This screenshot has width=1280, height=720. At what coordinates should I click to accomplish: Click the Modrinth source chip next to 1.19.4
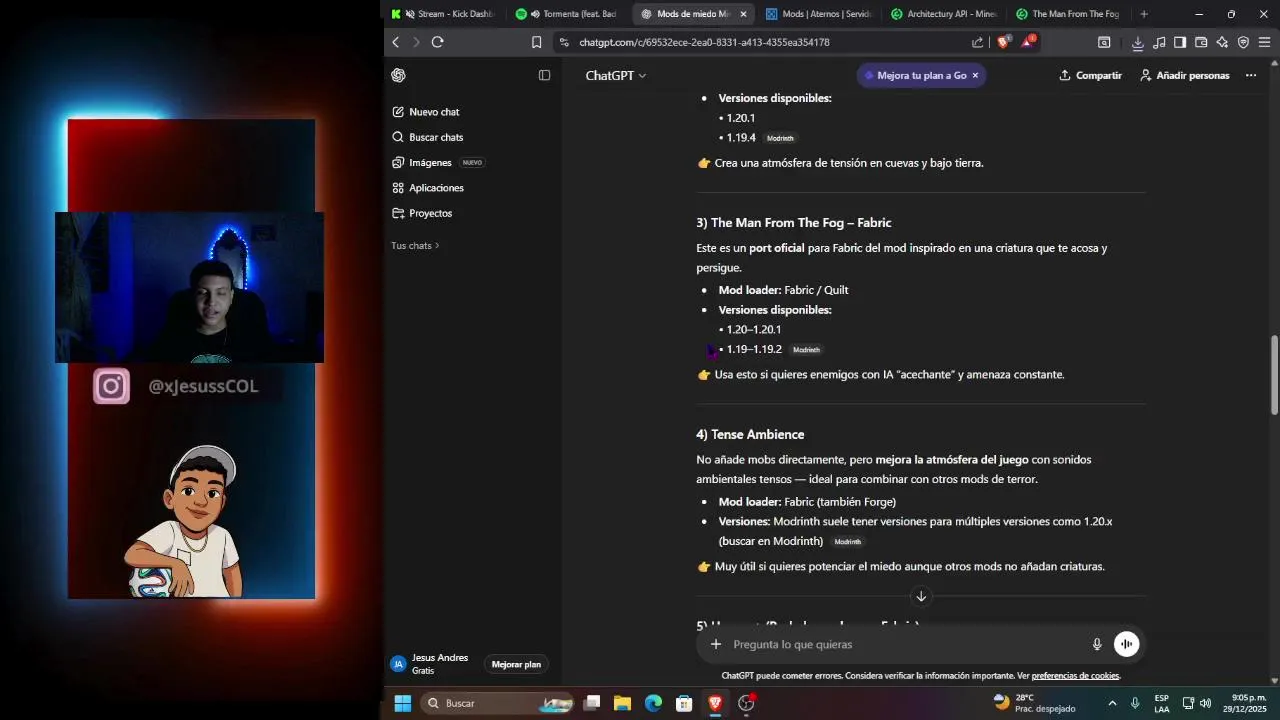click(x=780, y=138)
